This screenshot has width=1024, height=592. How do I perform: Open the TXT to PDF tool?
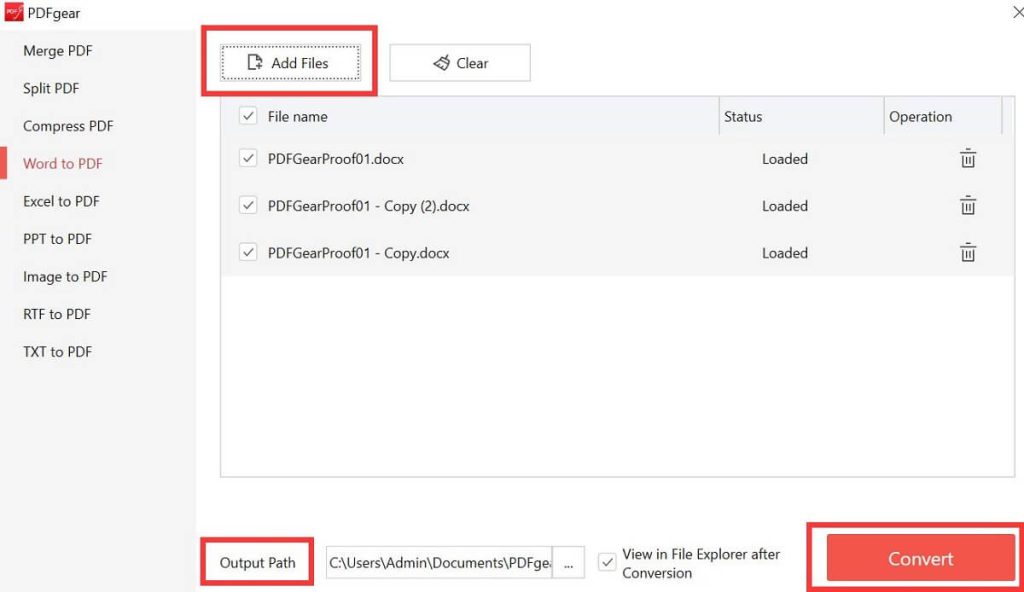coord(55,351)
